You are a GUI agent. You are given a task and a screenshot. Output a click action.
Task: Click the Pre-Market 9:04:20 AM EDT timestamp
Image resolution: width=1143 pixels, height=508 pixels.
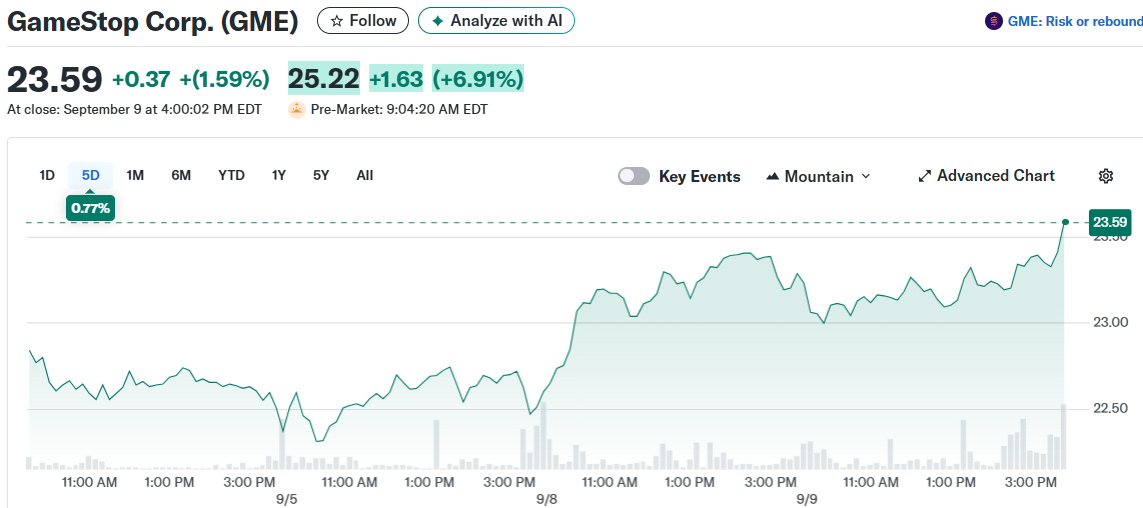399,110
